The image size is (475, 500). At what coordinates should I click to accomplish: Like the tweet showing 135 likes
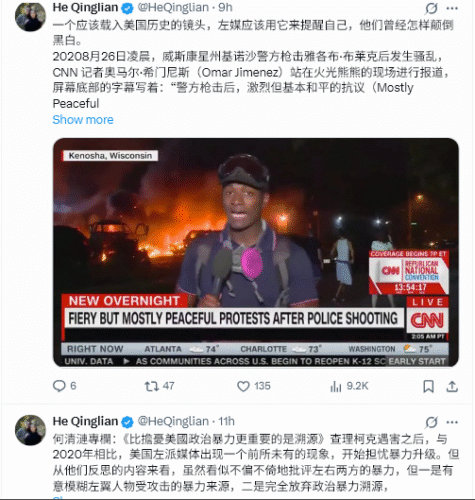[243, 386]
